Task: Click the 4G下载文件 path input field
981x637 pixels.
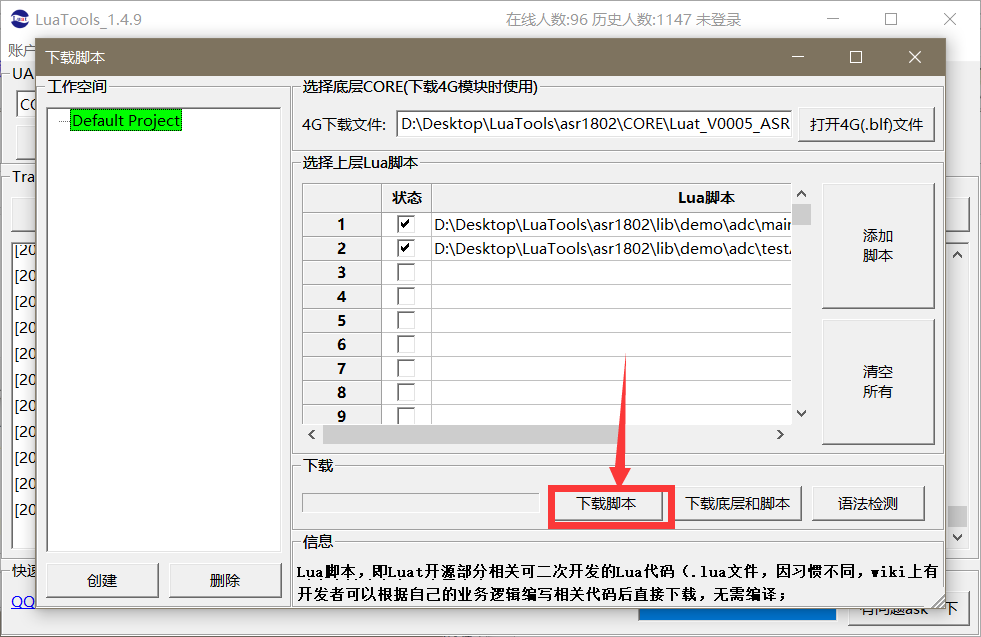Action: click(594, 125)
